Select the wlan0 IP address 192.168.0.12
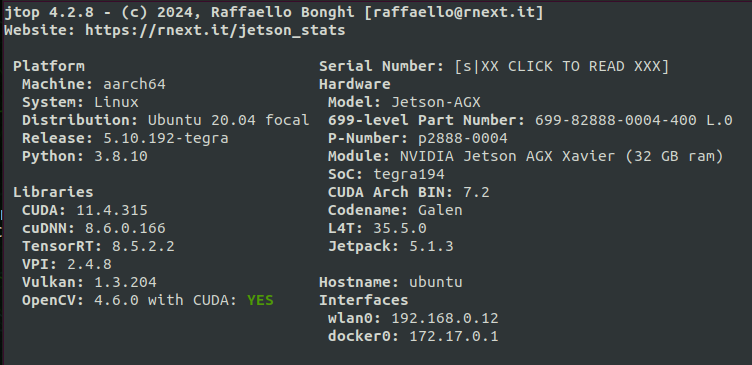Viewport: 752px width, 365px height. click(x=445, y=318)
